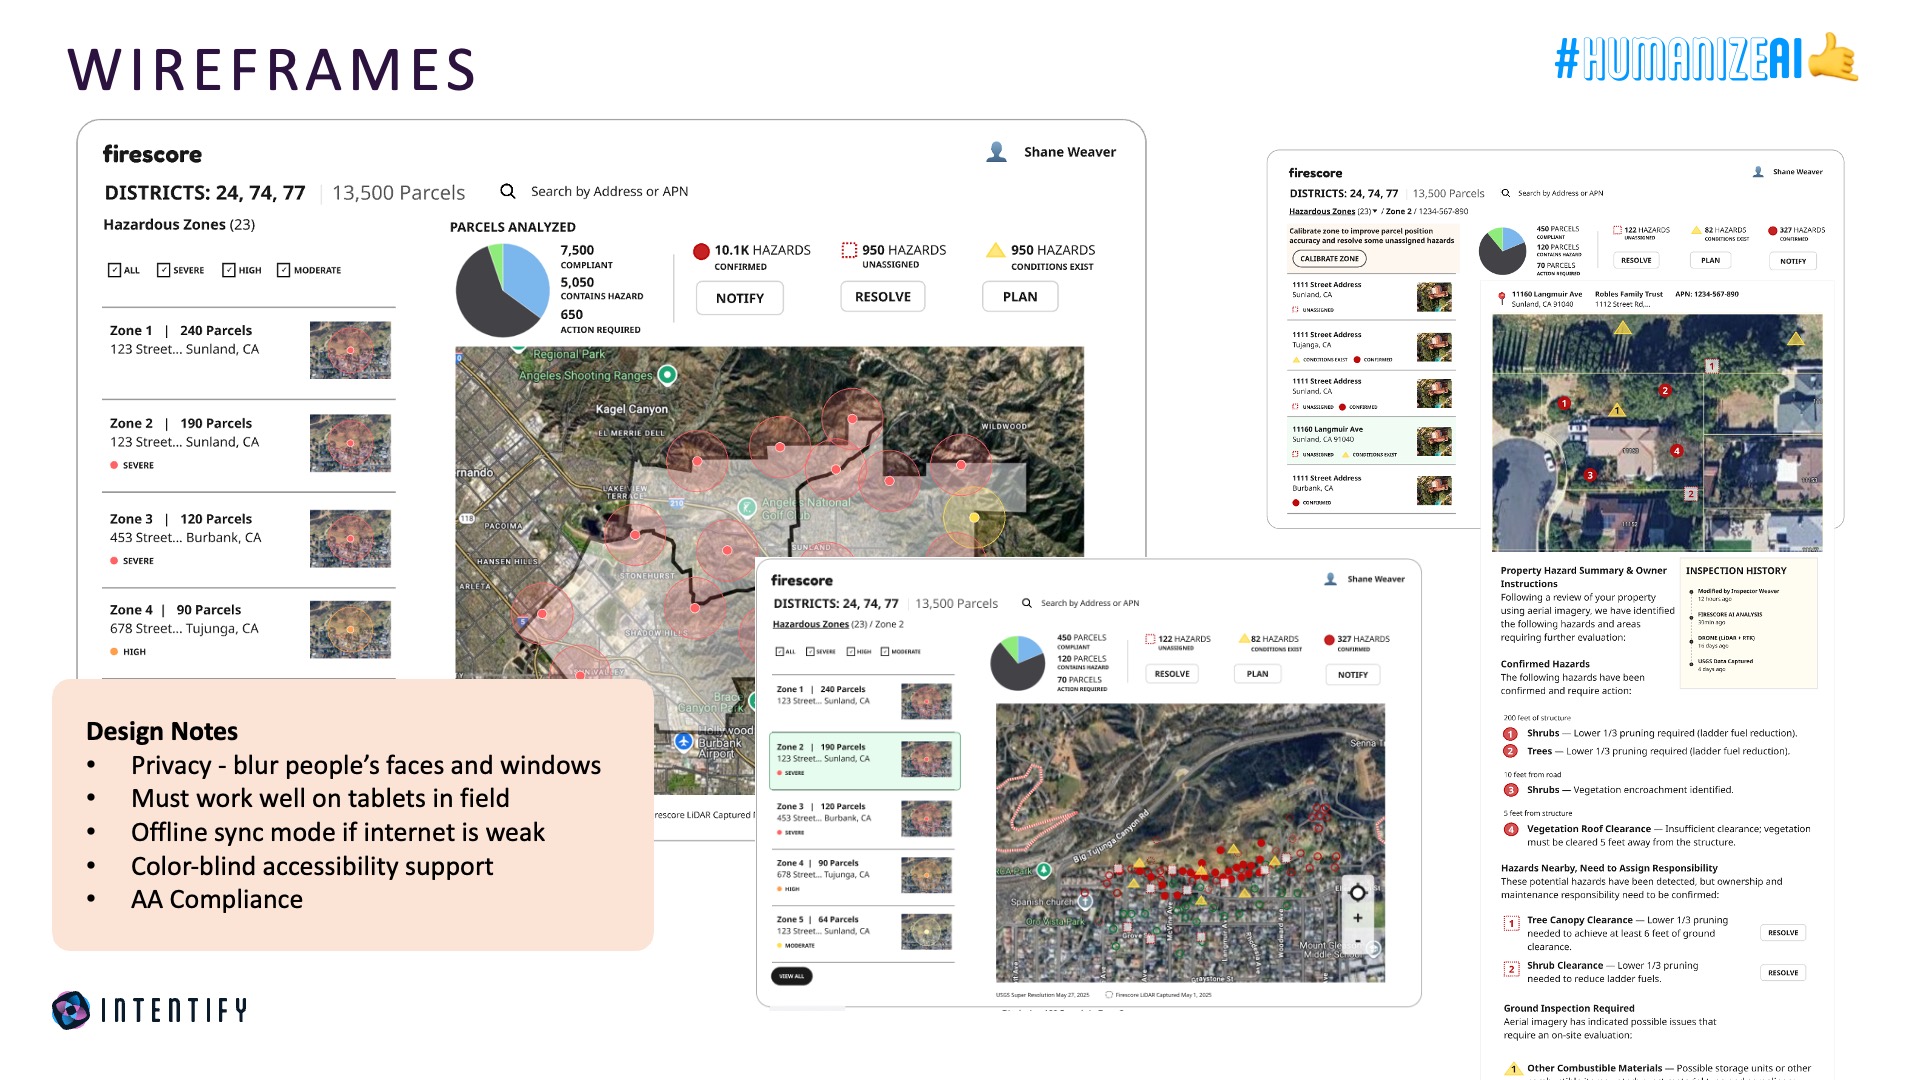Click Shane Weaver's user avatar in the large wireframe
1920x1080 pixels.
[x=996, y=152]
